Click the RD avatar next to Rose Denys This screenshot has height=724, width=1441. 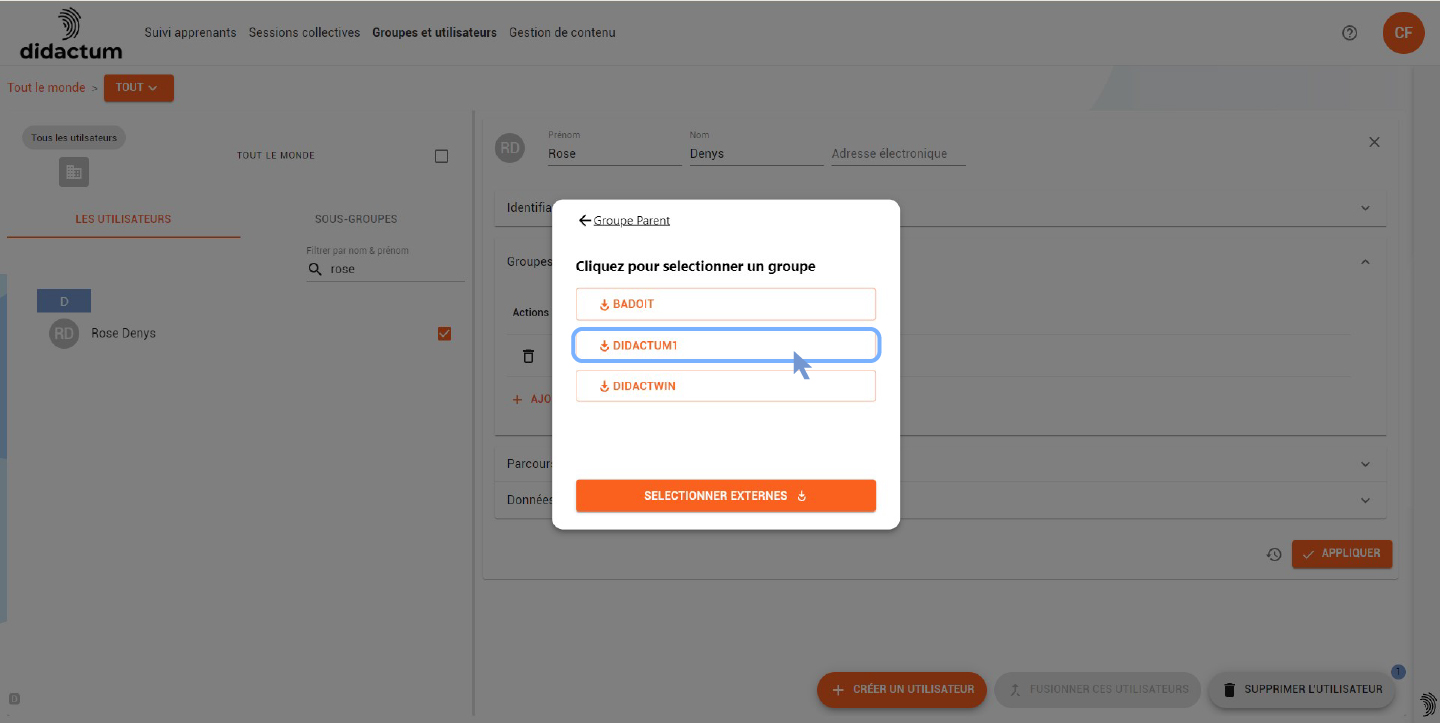64,334
